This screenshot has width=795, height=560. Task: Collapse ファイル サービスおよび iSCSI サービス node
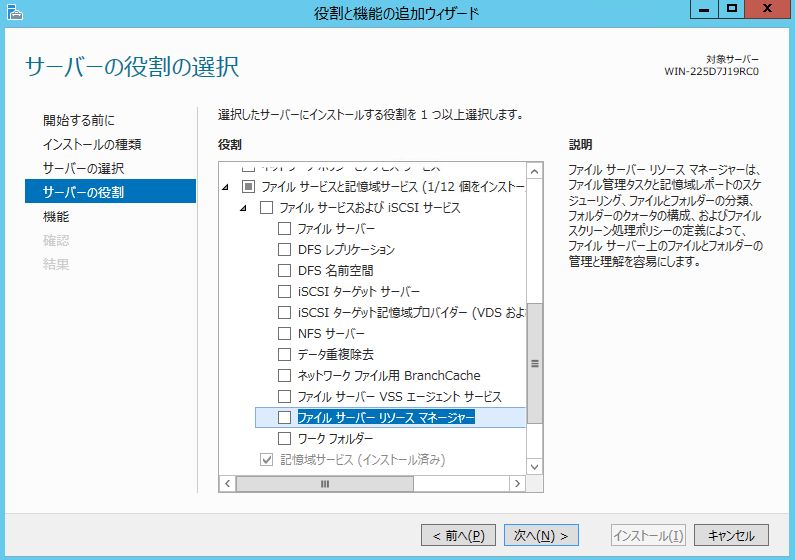243,208
